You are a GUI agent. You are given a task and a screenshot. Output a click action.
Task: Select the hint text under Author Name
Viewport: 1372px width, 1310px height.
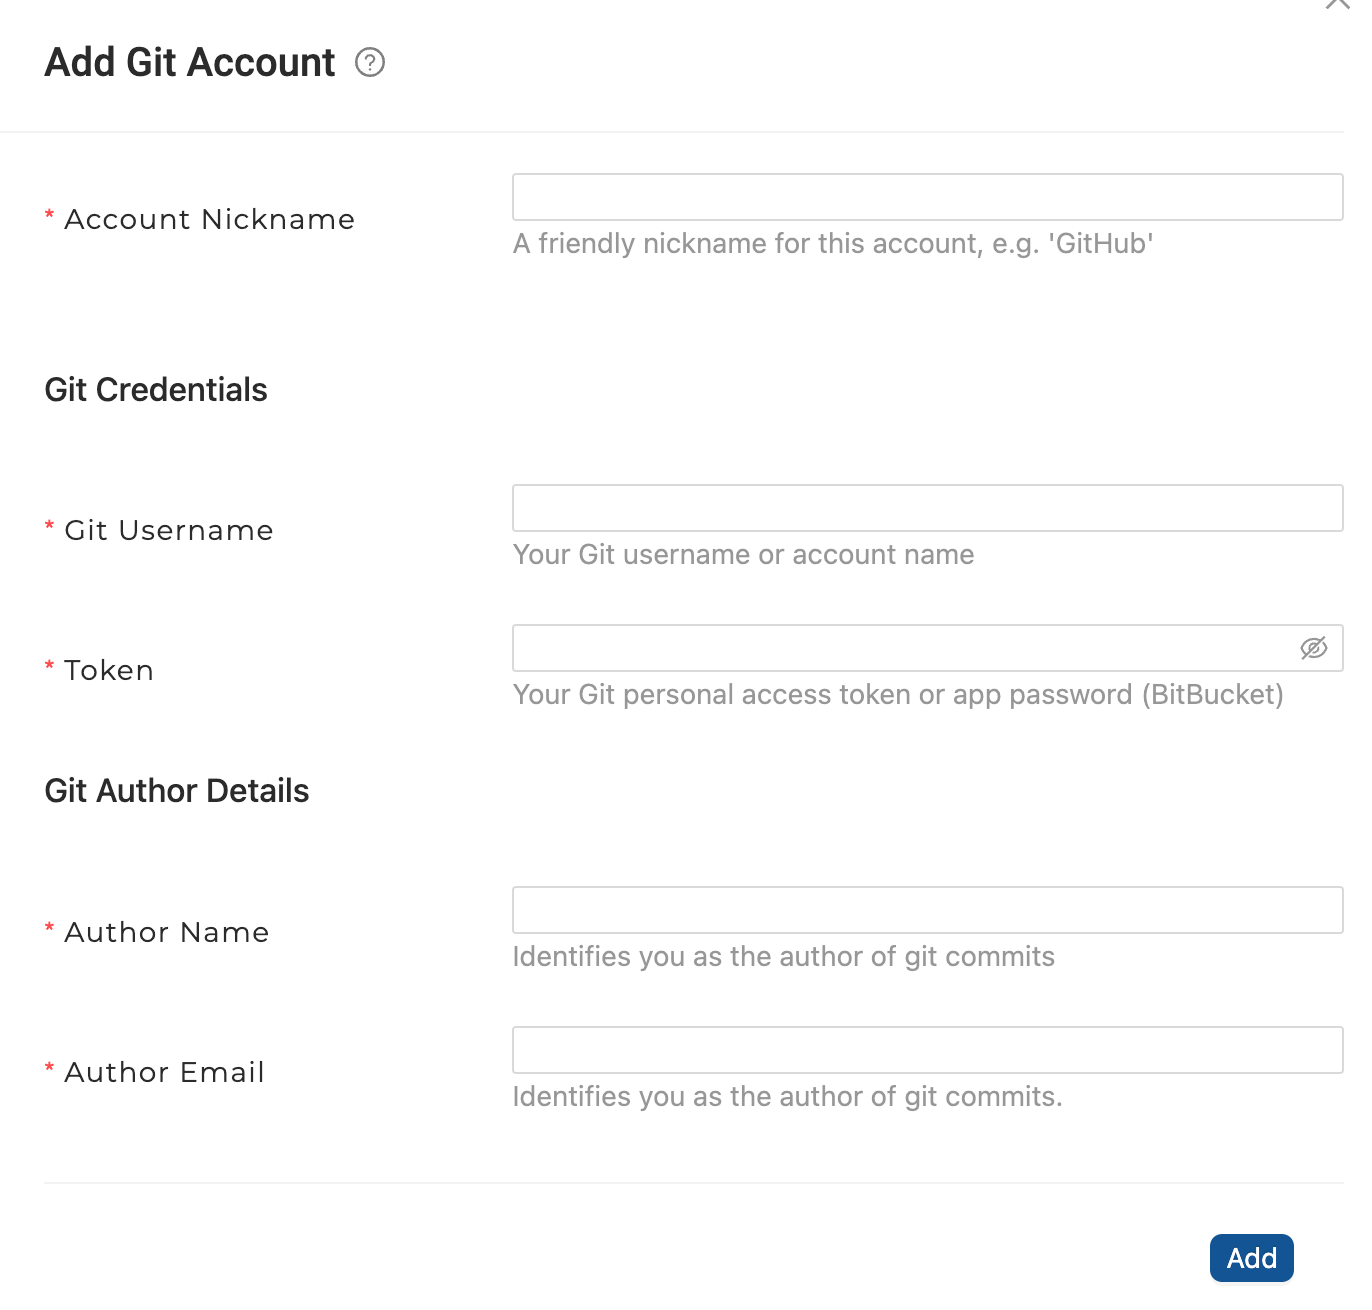click(x=783, y=957)
